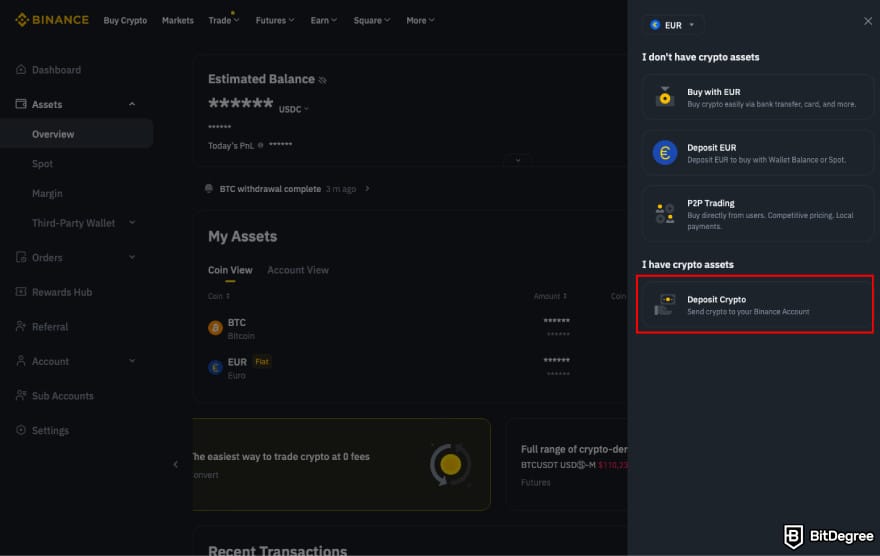Click the P2P Trading icon

(x=665, y=214)
